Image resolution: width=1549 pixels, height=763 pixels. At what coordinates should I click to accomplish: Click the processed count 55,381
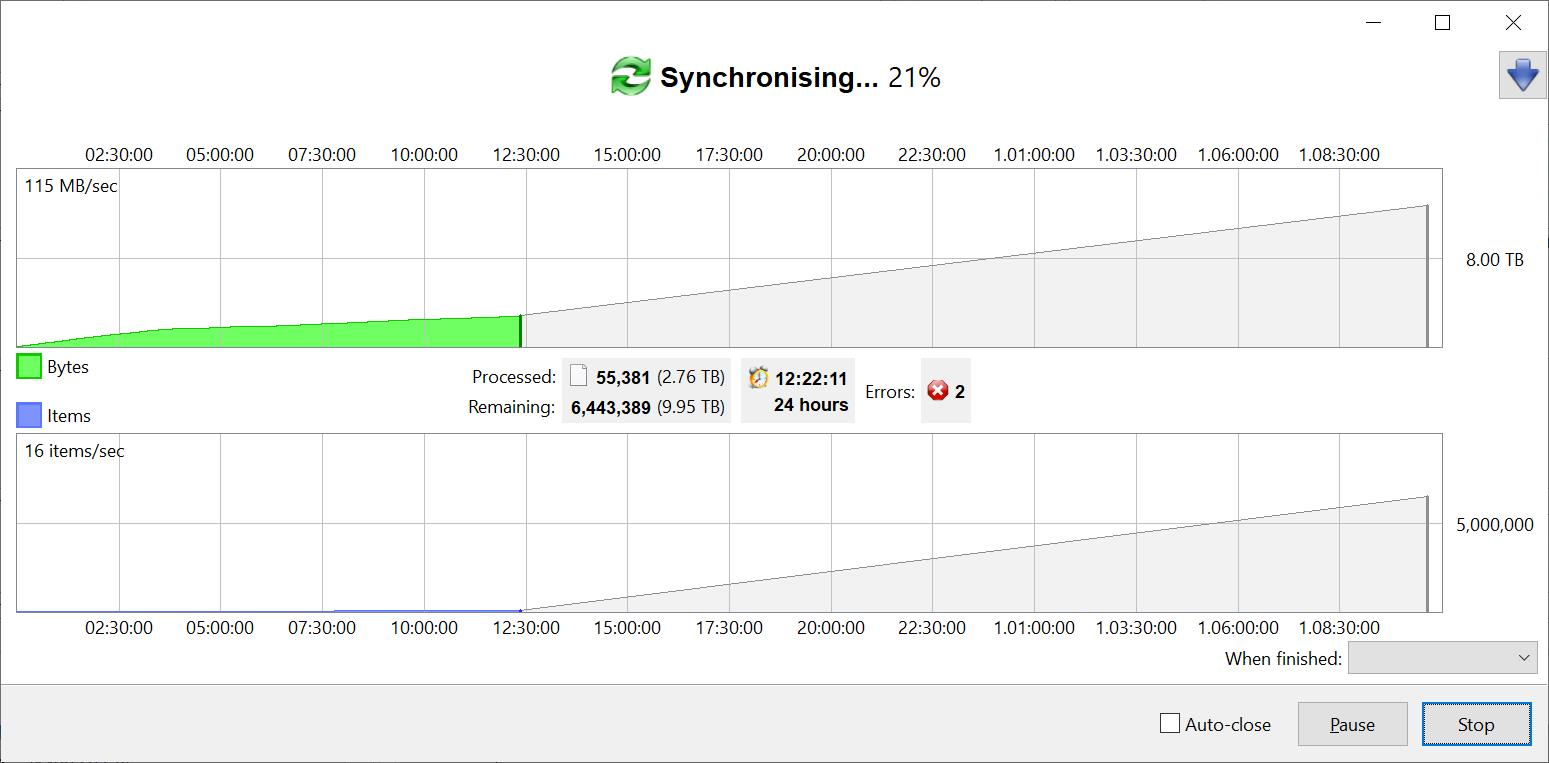pyautogui.click(x=623, y=378)
